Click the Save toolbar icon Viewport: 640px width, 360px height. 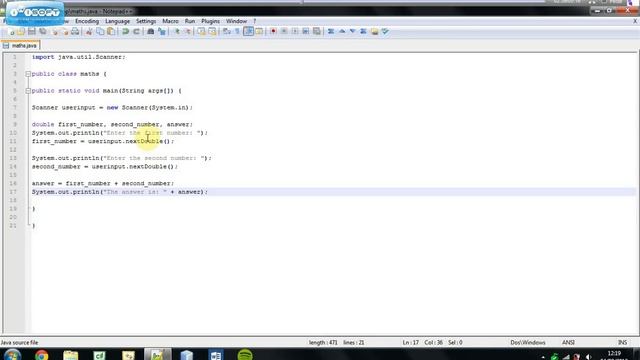(31, 31)
